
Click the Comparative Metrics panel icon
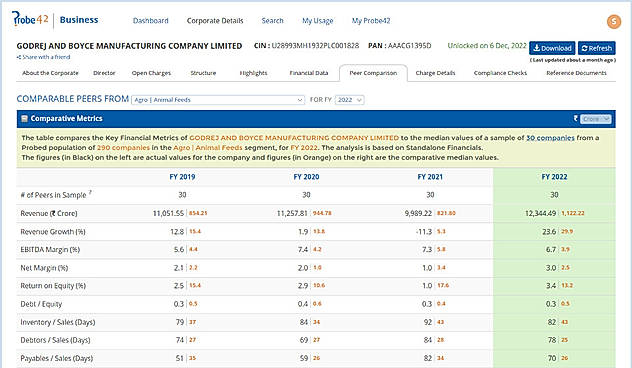pos(24,119)
